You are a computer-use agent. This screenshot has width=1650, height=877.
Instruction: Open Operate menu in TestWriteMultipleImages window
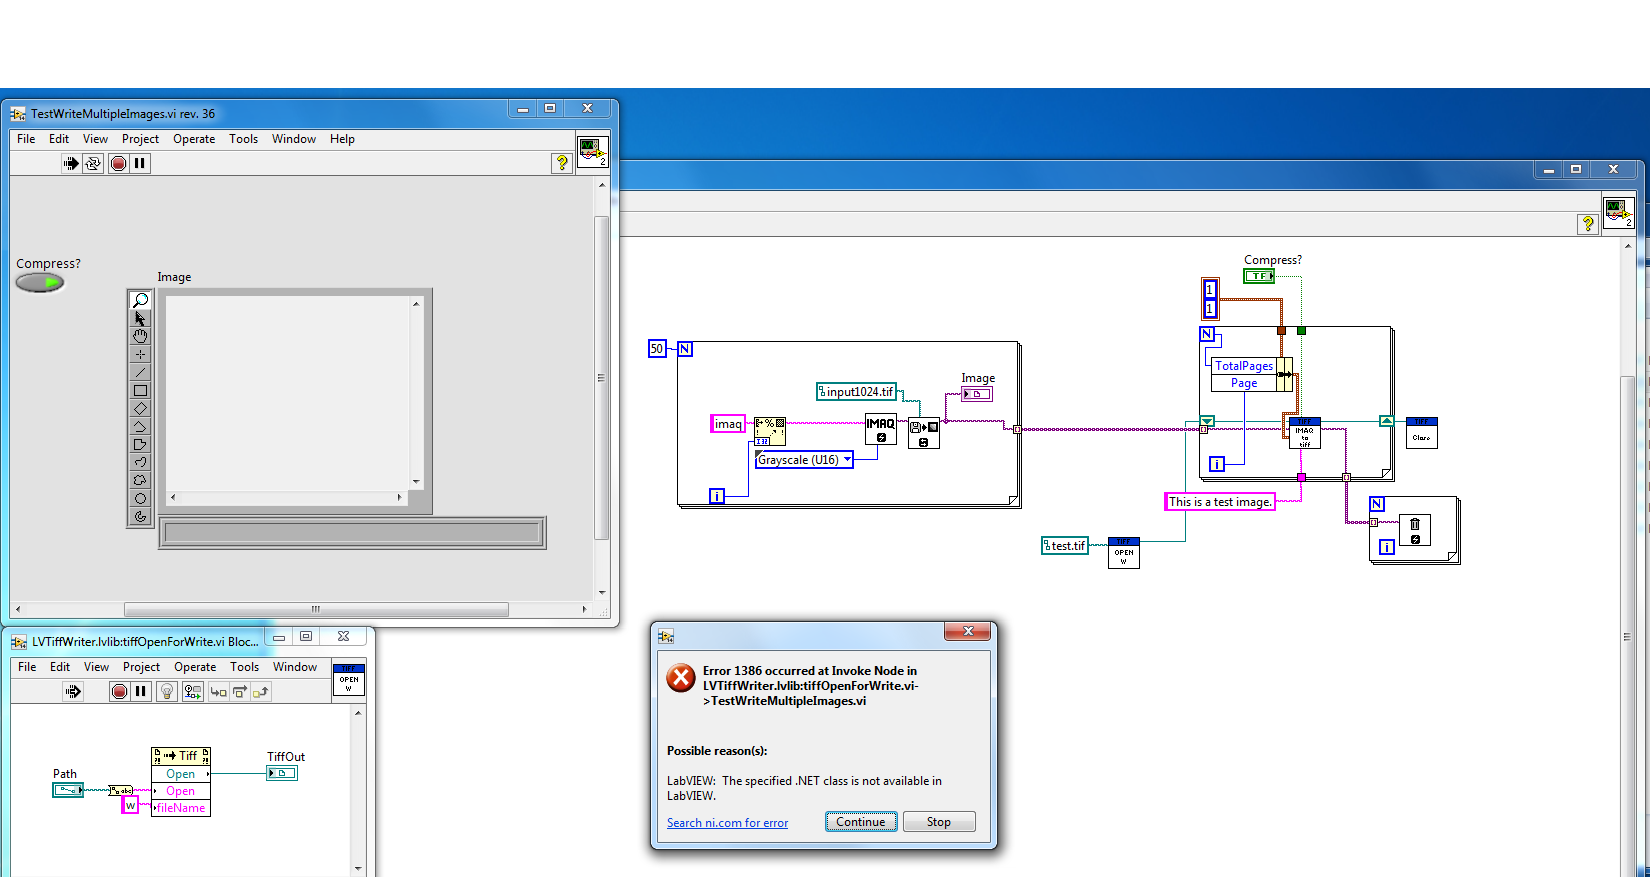194,139
